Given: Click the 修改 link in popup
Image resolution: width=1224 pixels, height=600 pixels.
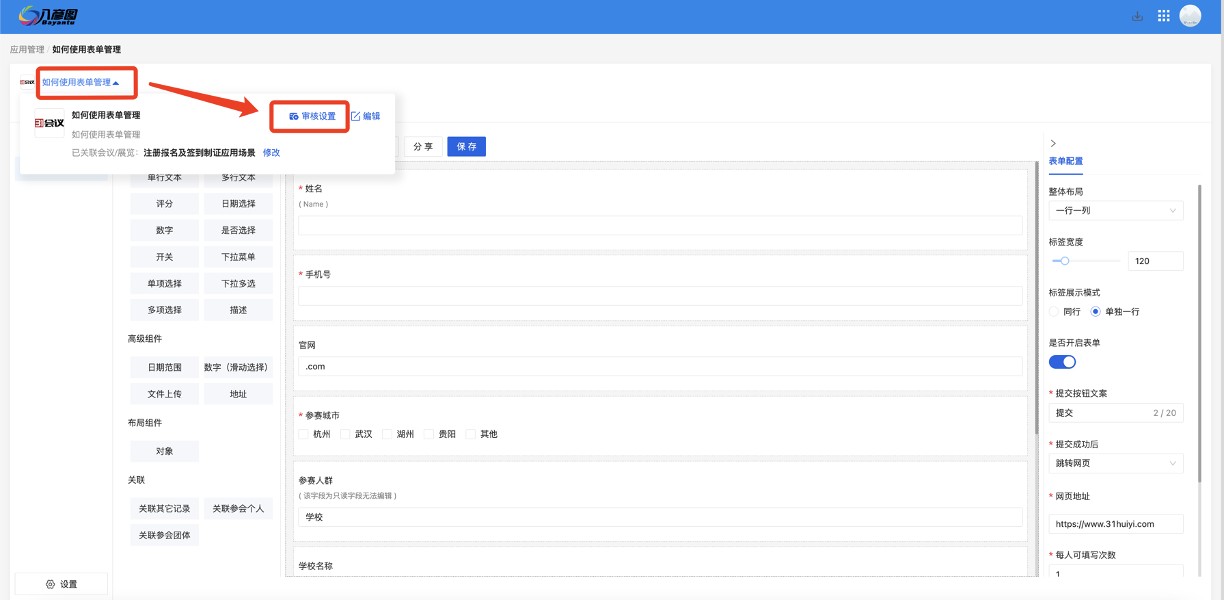Looking at the screenshot, I should click(x=271, y=152).
